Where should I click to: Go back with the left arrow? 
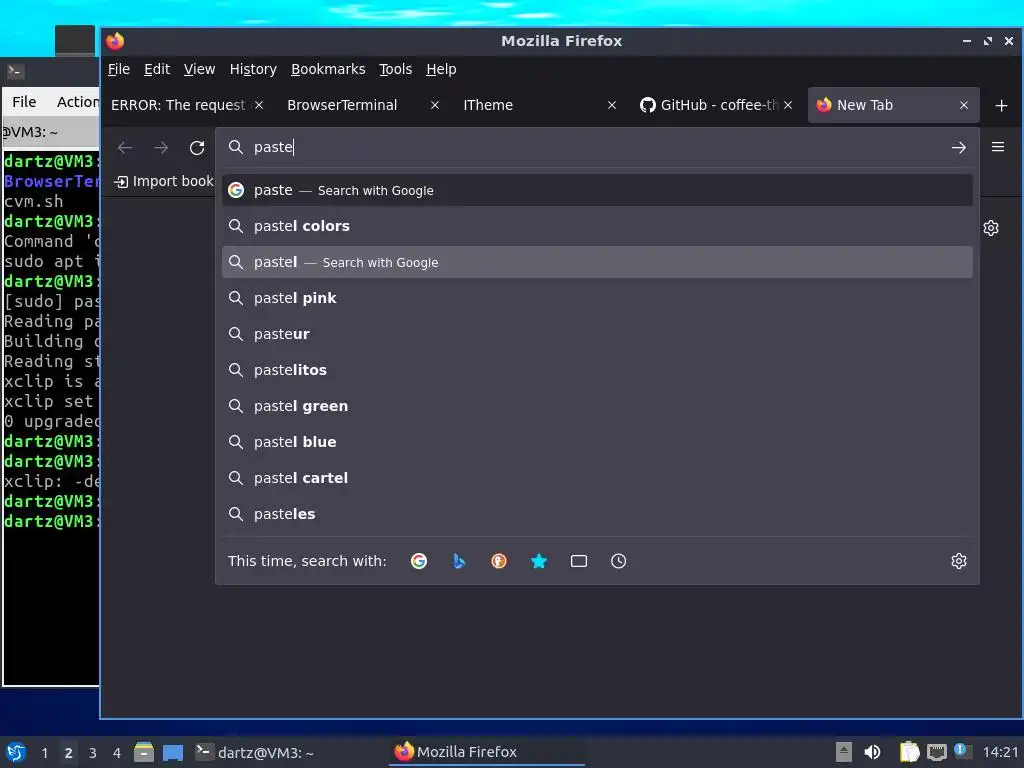pyautogui.click(x=125, y=148)
